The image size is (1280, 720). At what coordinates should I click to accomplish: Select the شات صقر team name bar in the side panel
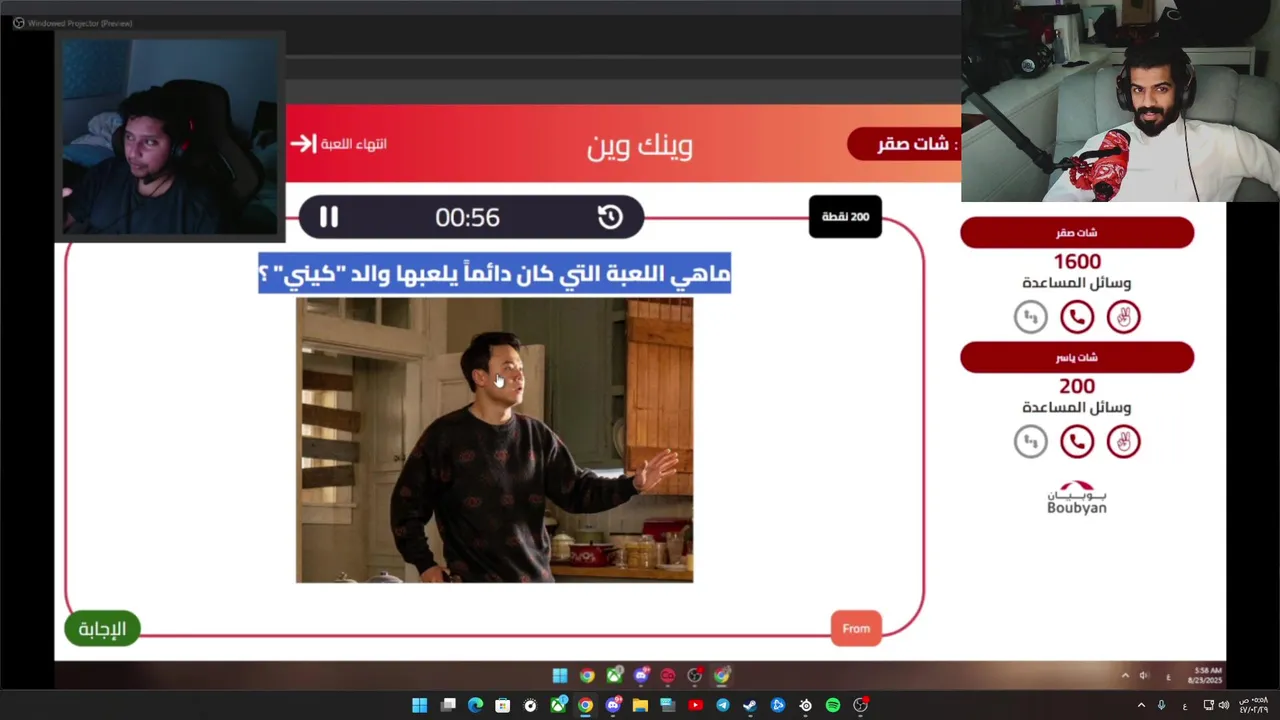(x=1077, y=233)
